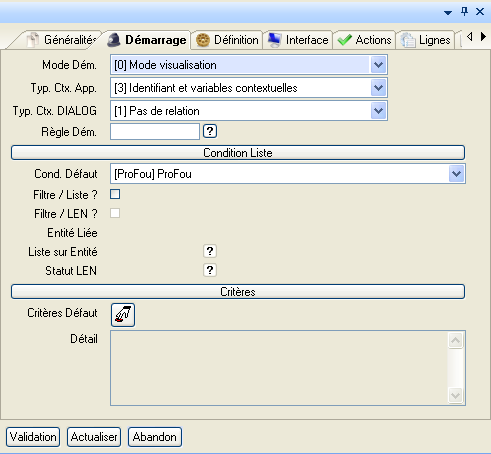491x454 pixels.
Task: Expand the Mode Dém. dropdown
Action: pos(378,65)
